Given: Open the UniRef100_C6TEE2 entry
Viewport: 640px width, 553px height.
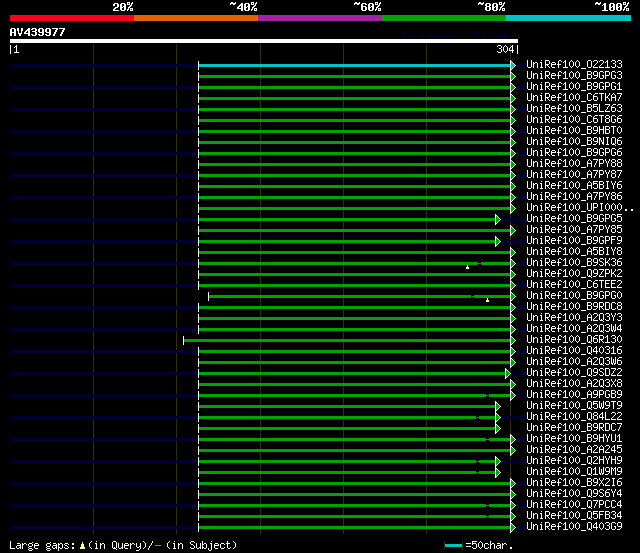Looking at the screenshot, I should pos(574,285).
